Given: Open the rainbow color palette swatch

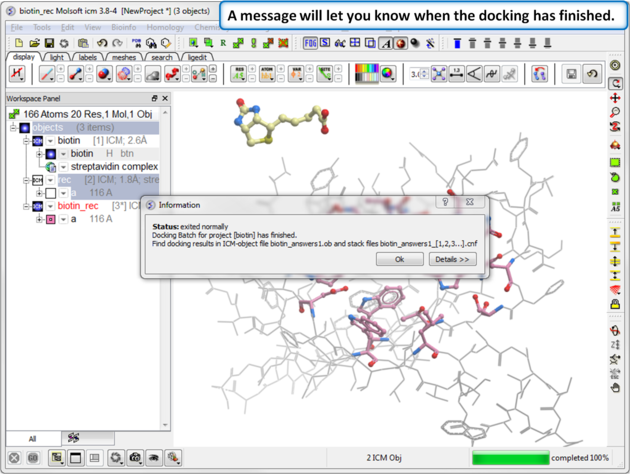Looking at the screenshot, I should (367, 75).
